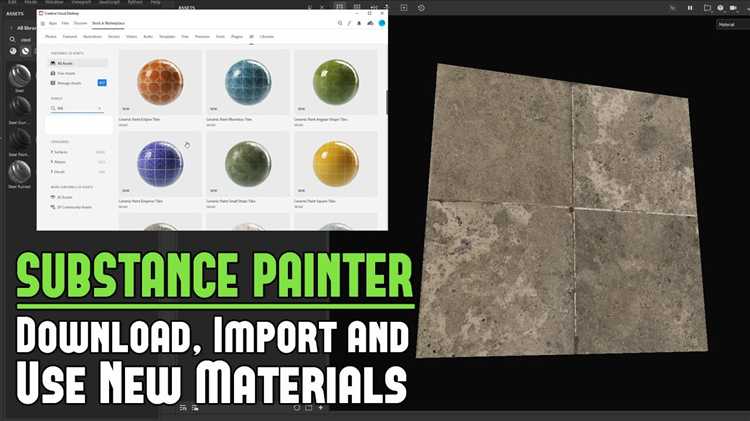This screenshot has height=421, width=750.
Task: Select the dark green tile material thumbnail
Action: tap(248, 164)
